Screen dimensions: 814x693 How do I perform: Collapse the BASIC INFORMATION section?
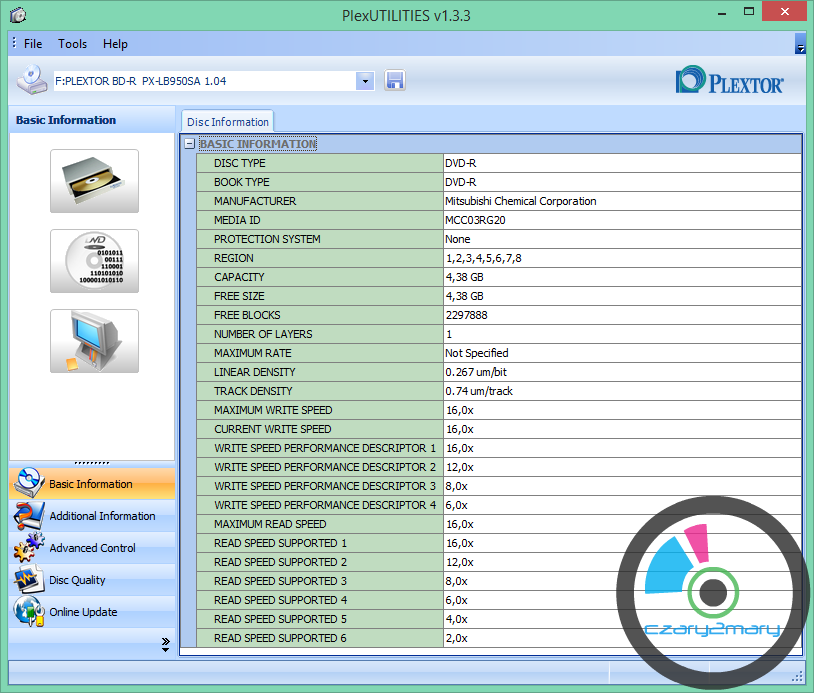189,144
